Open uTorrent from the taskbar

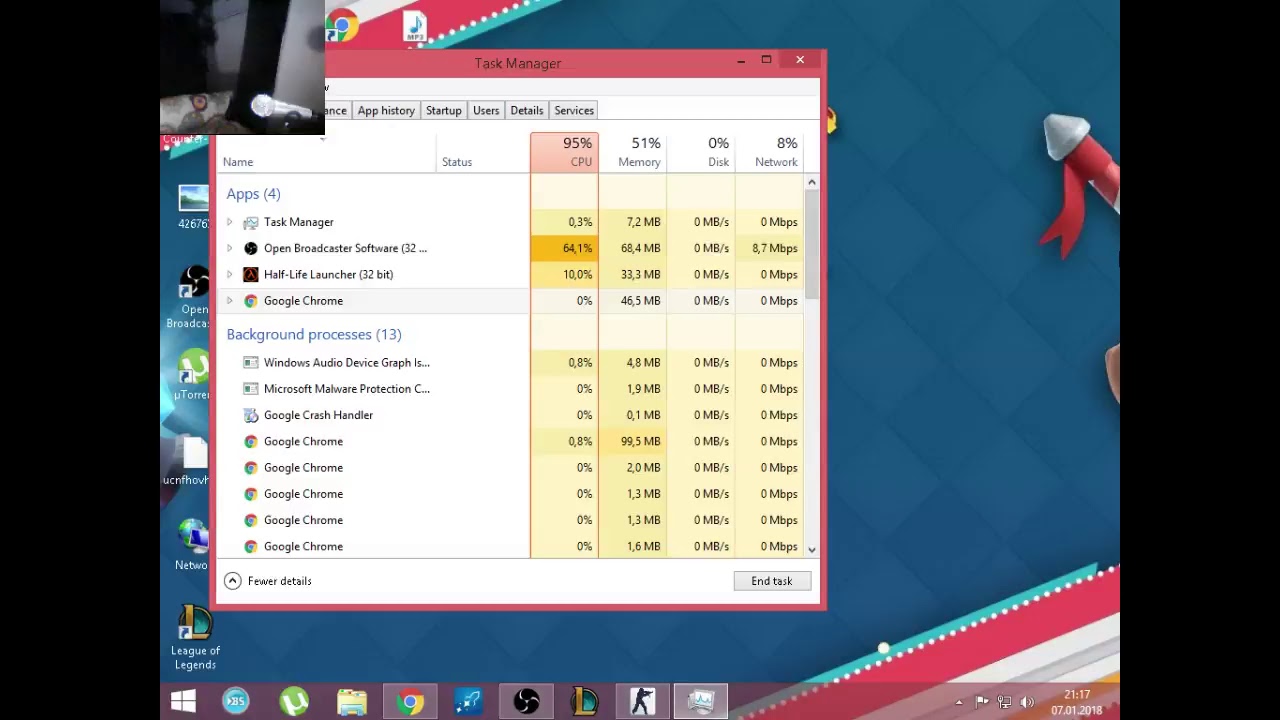point(294,701)
